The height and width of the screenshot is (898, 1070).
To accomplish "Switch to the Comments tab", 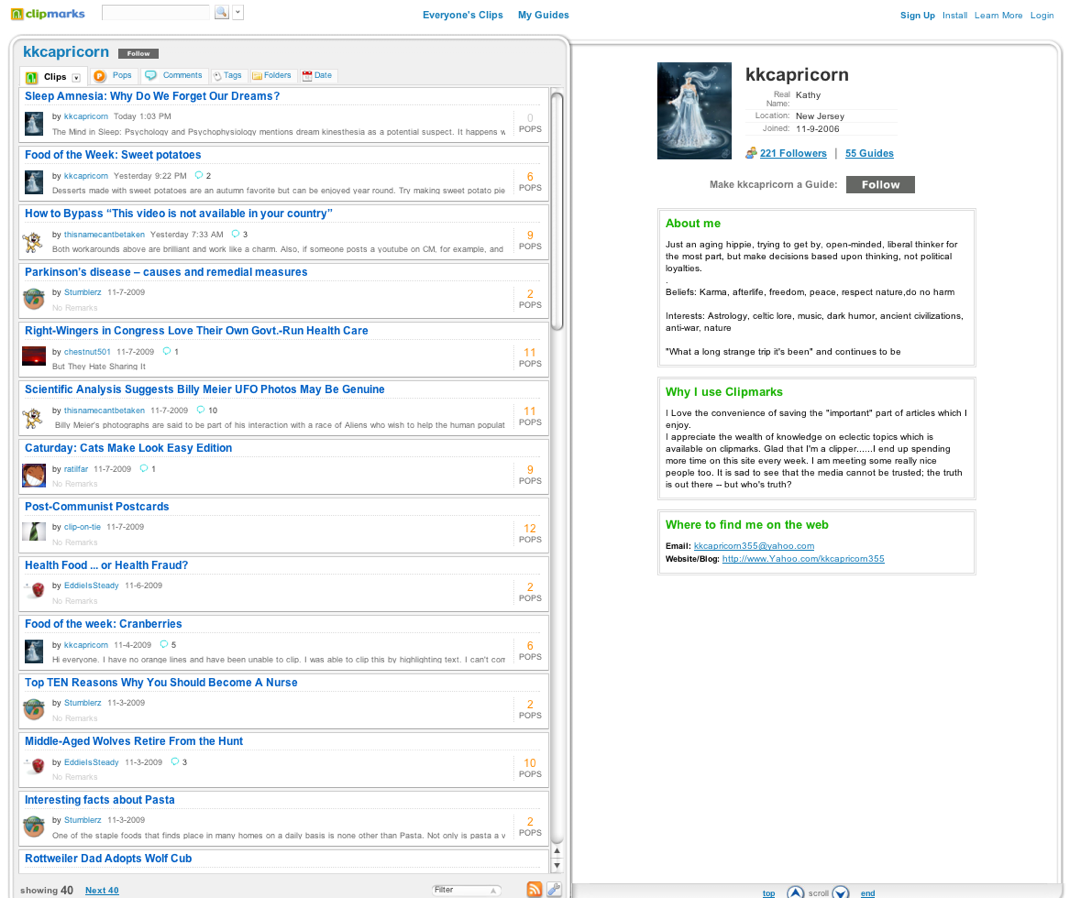I will [x=173, y=76].
